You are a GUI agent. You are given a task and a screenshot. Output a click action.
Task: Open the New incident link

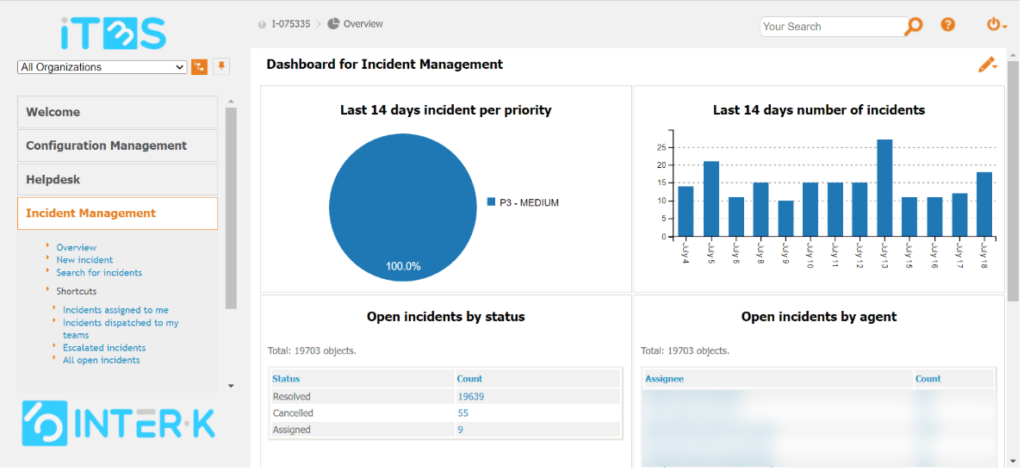84,260
